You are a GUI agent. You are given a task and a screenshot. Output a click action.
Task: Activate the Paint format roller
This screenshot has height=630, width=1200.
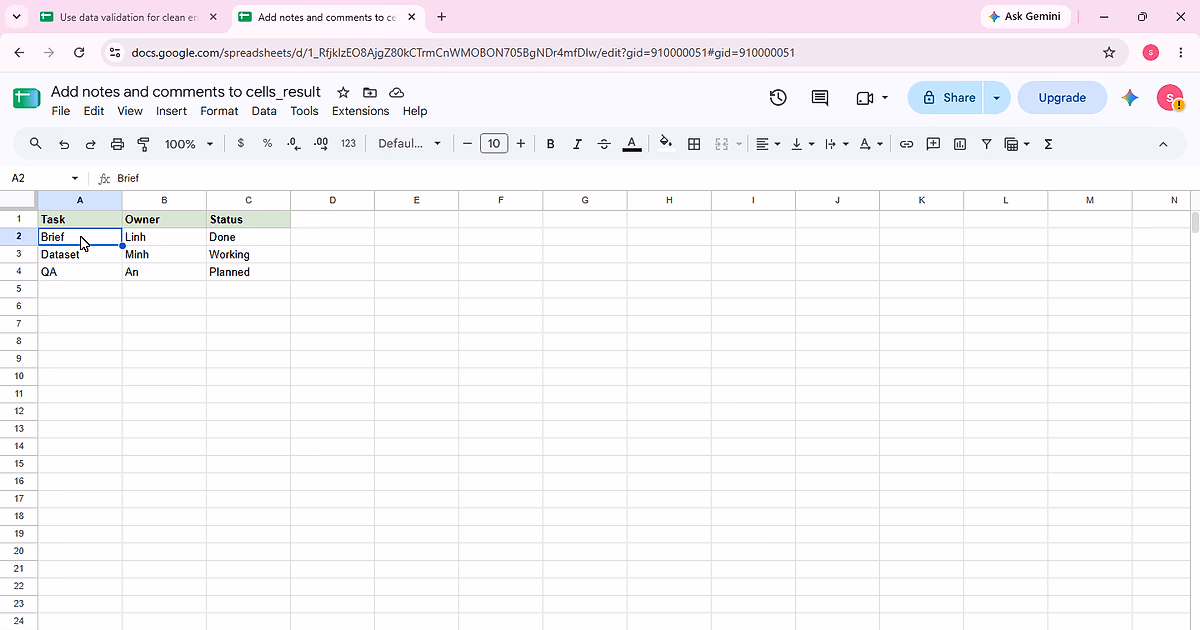point(143,144)
